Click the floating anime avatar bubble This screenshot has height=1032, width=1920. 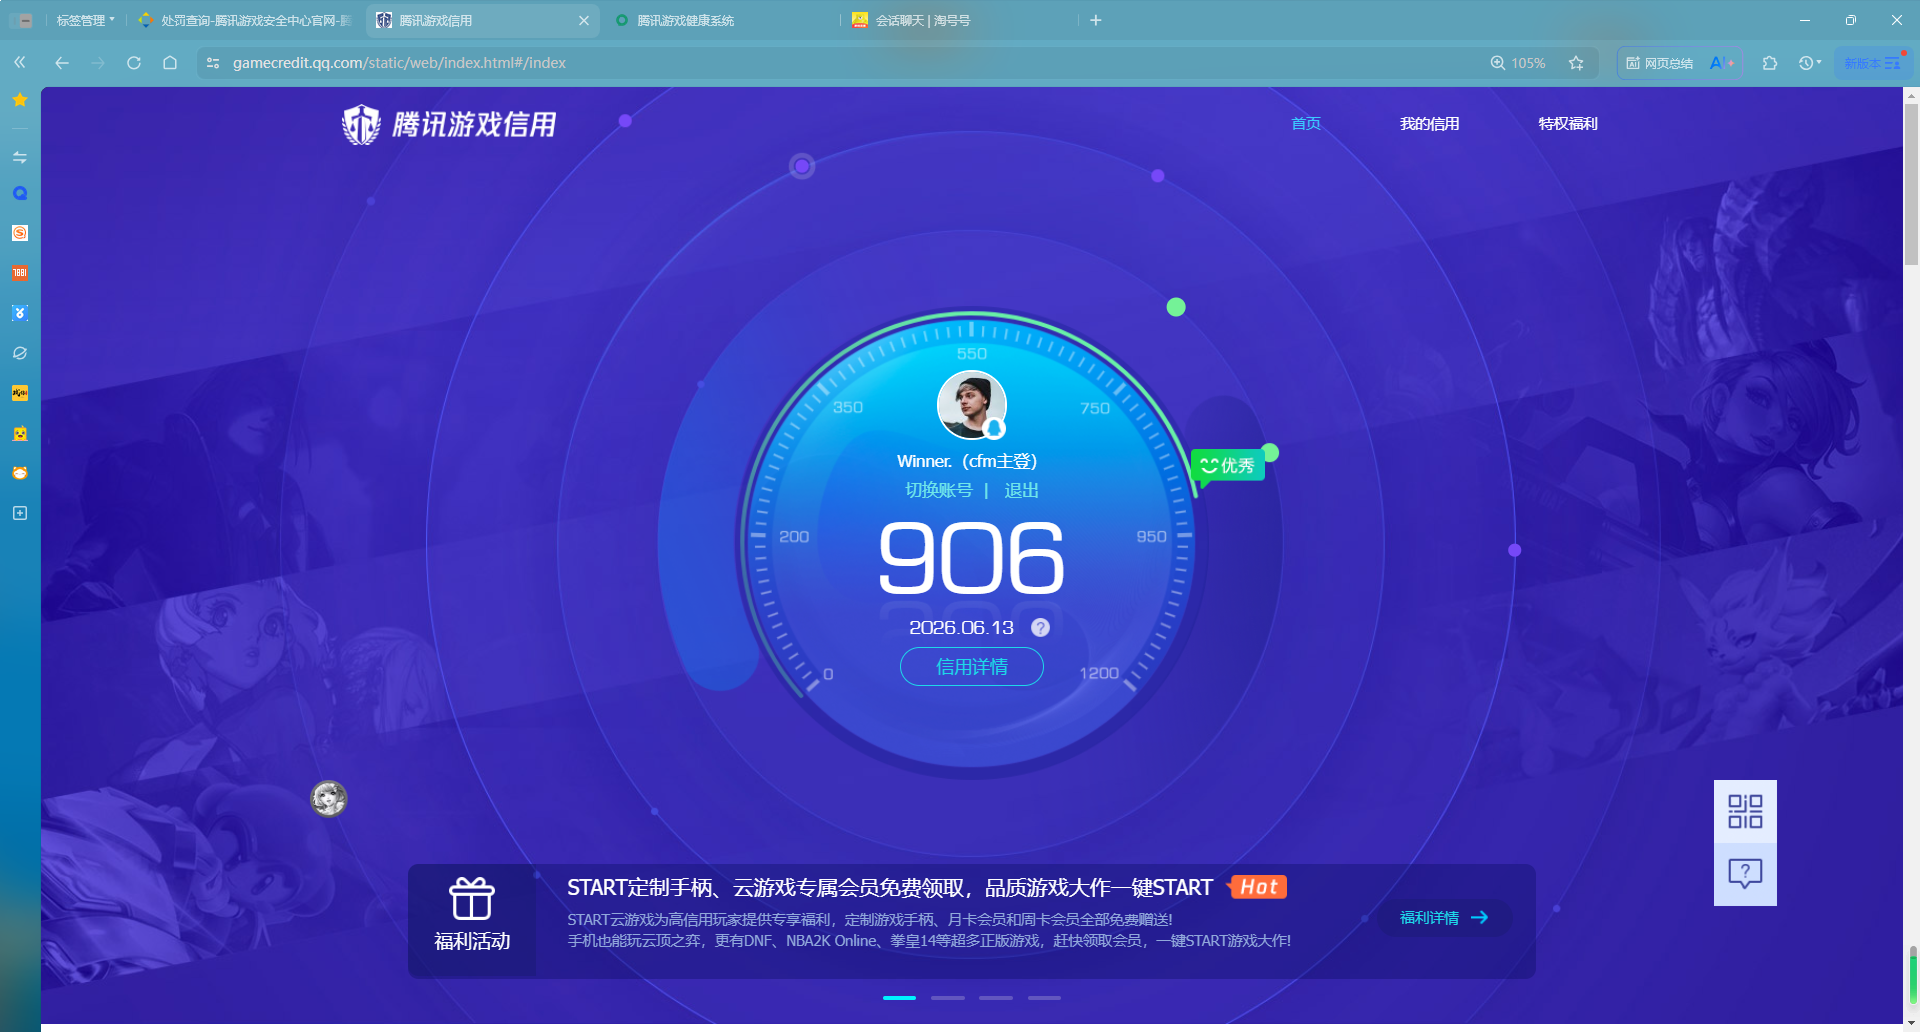pyautogui.click(x=328, y=798)
